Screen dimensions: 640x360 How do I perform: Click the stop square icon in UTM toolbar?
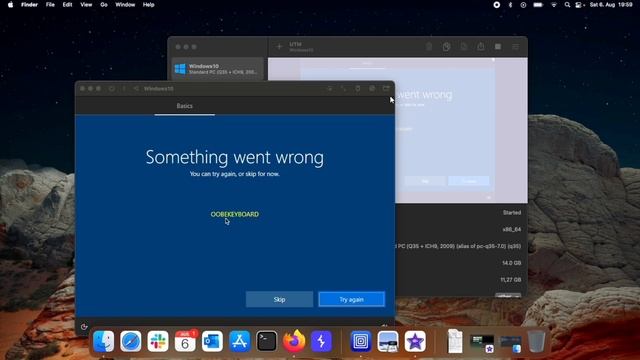click(498, 47)
